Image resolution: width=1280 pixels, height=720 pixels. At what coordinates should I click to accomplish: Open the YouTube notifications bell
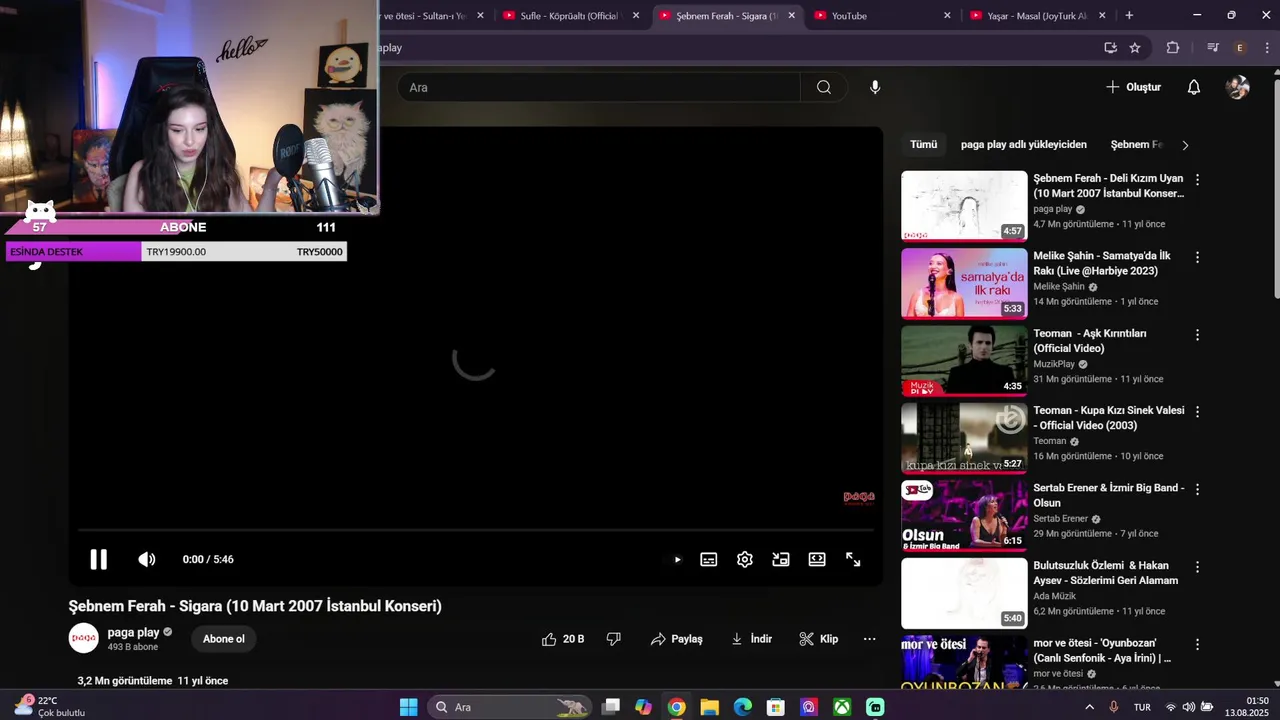[x=1193, y=87]
